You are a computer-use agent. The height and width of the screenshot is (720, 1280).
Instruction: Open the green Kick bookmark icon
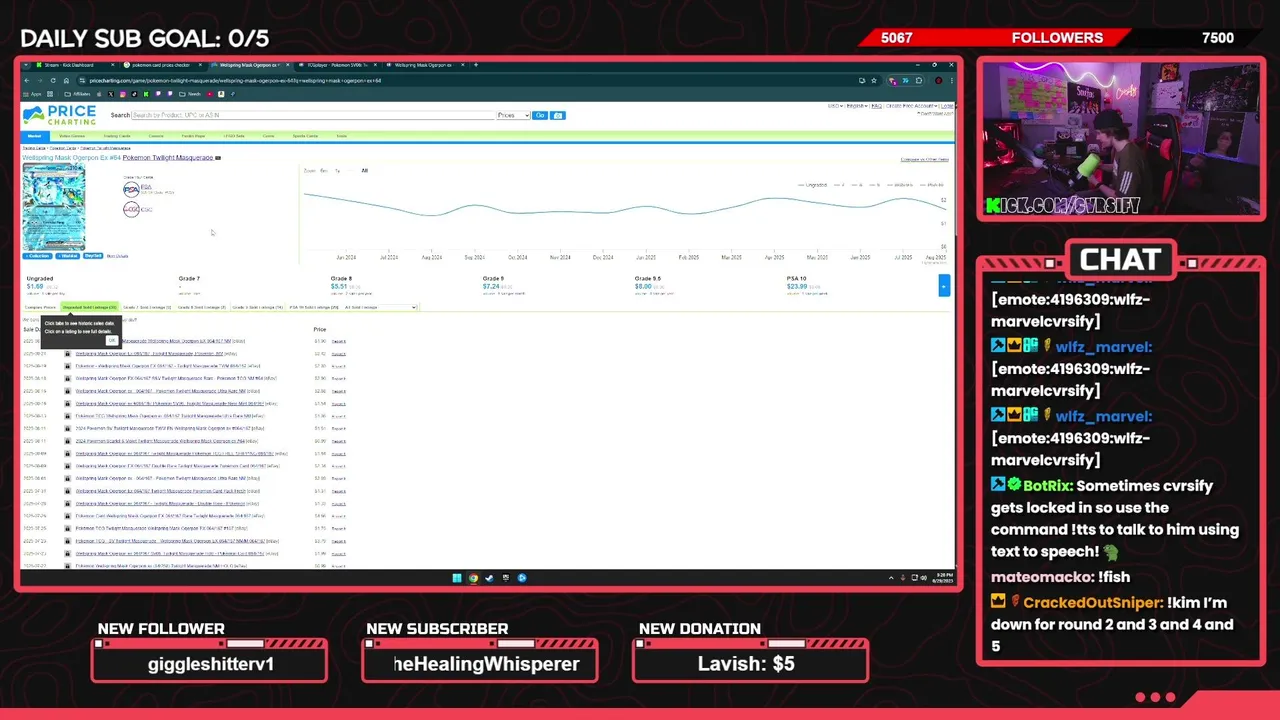click(146, 94)
